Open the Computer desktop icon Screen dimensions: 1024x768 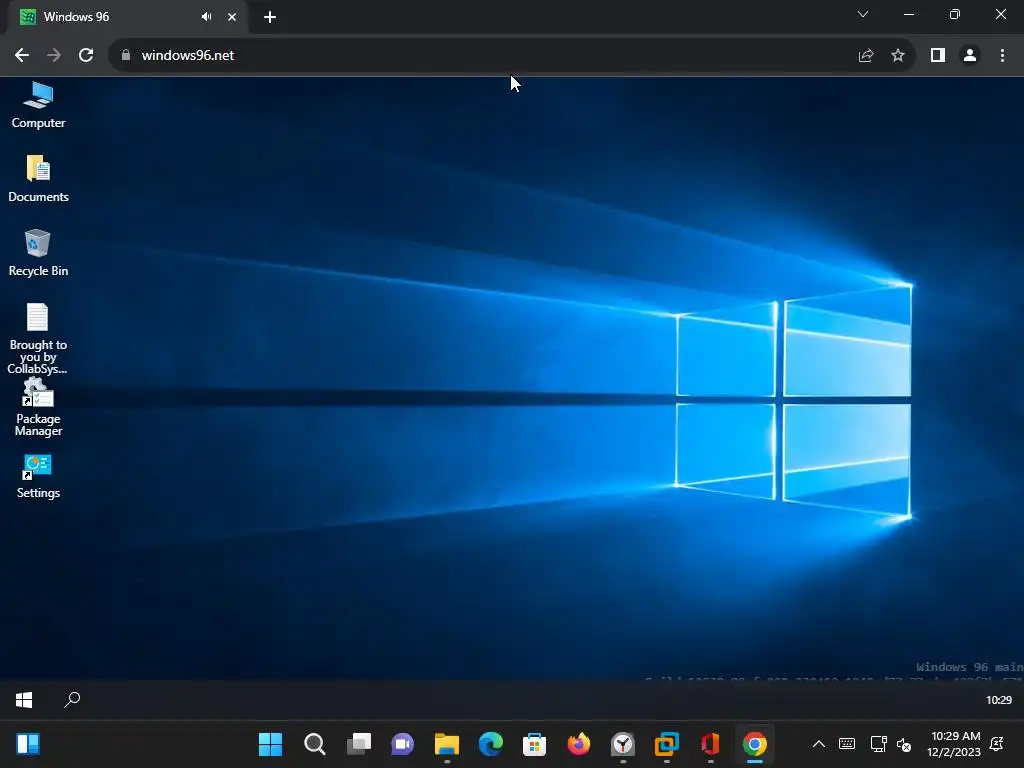38,106
